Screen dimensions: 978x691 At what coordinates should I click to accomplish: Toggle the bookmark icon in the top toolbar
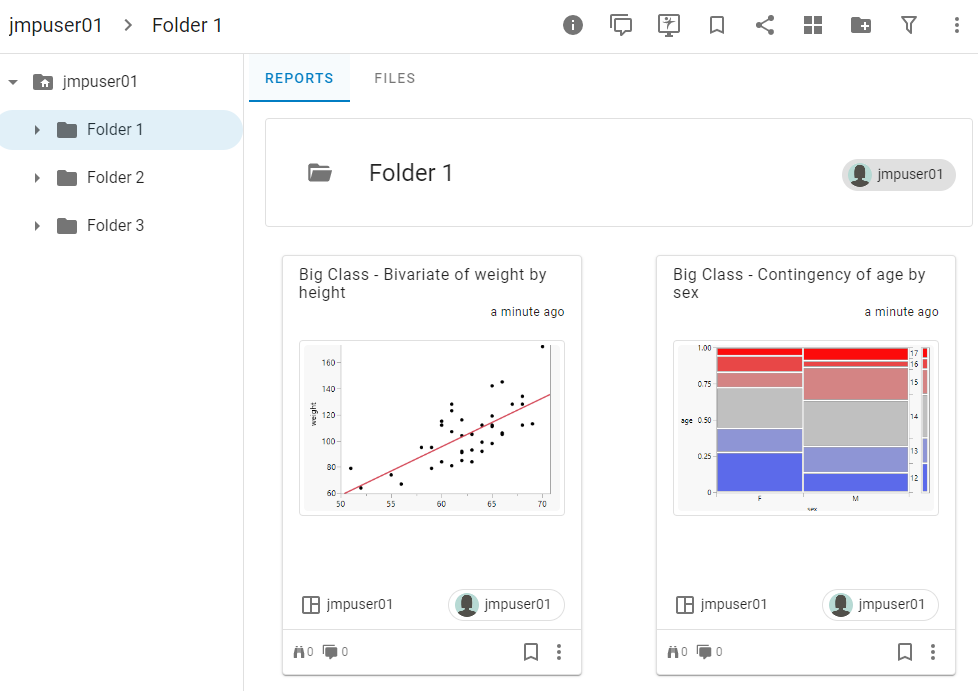(717, 25)
